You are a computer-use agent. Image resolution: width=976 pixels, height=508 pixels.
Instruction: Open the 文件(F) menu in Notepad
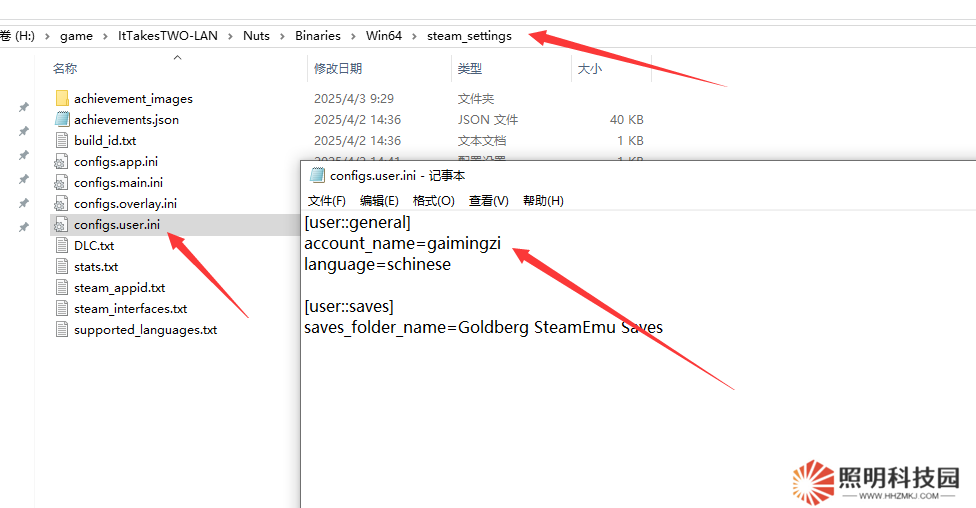pyautogui.click(x=326, y=201)
